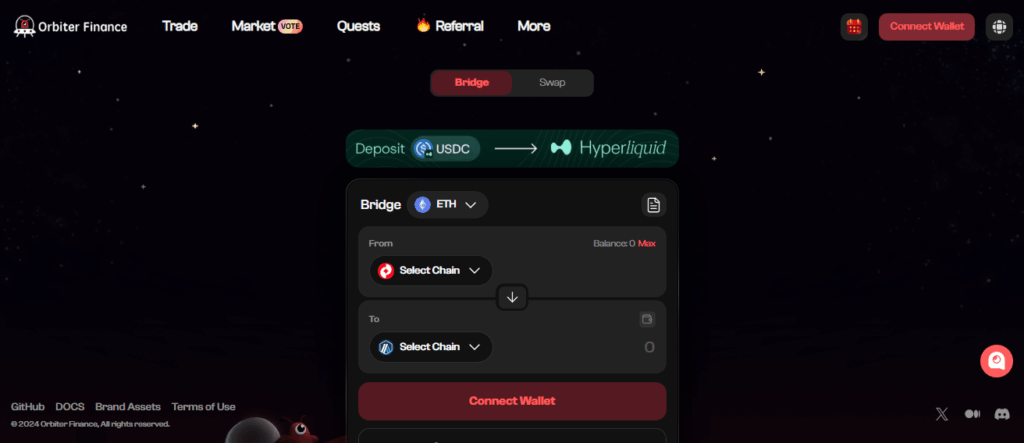Switch to the Swap mode toggle
The height and width of the screenshot is (443, 1024).
pos(552,83)
